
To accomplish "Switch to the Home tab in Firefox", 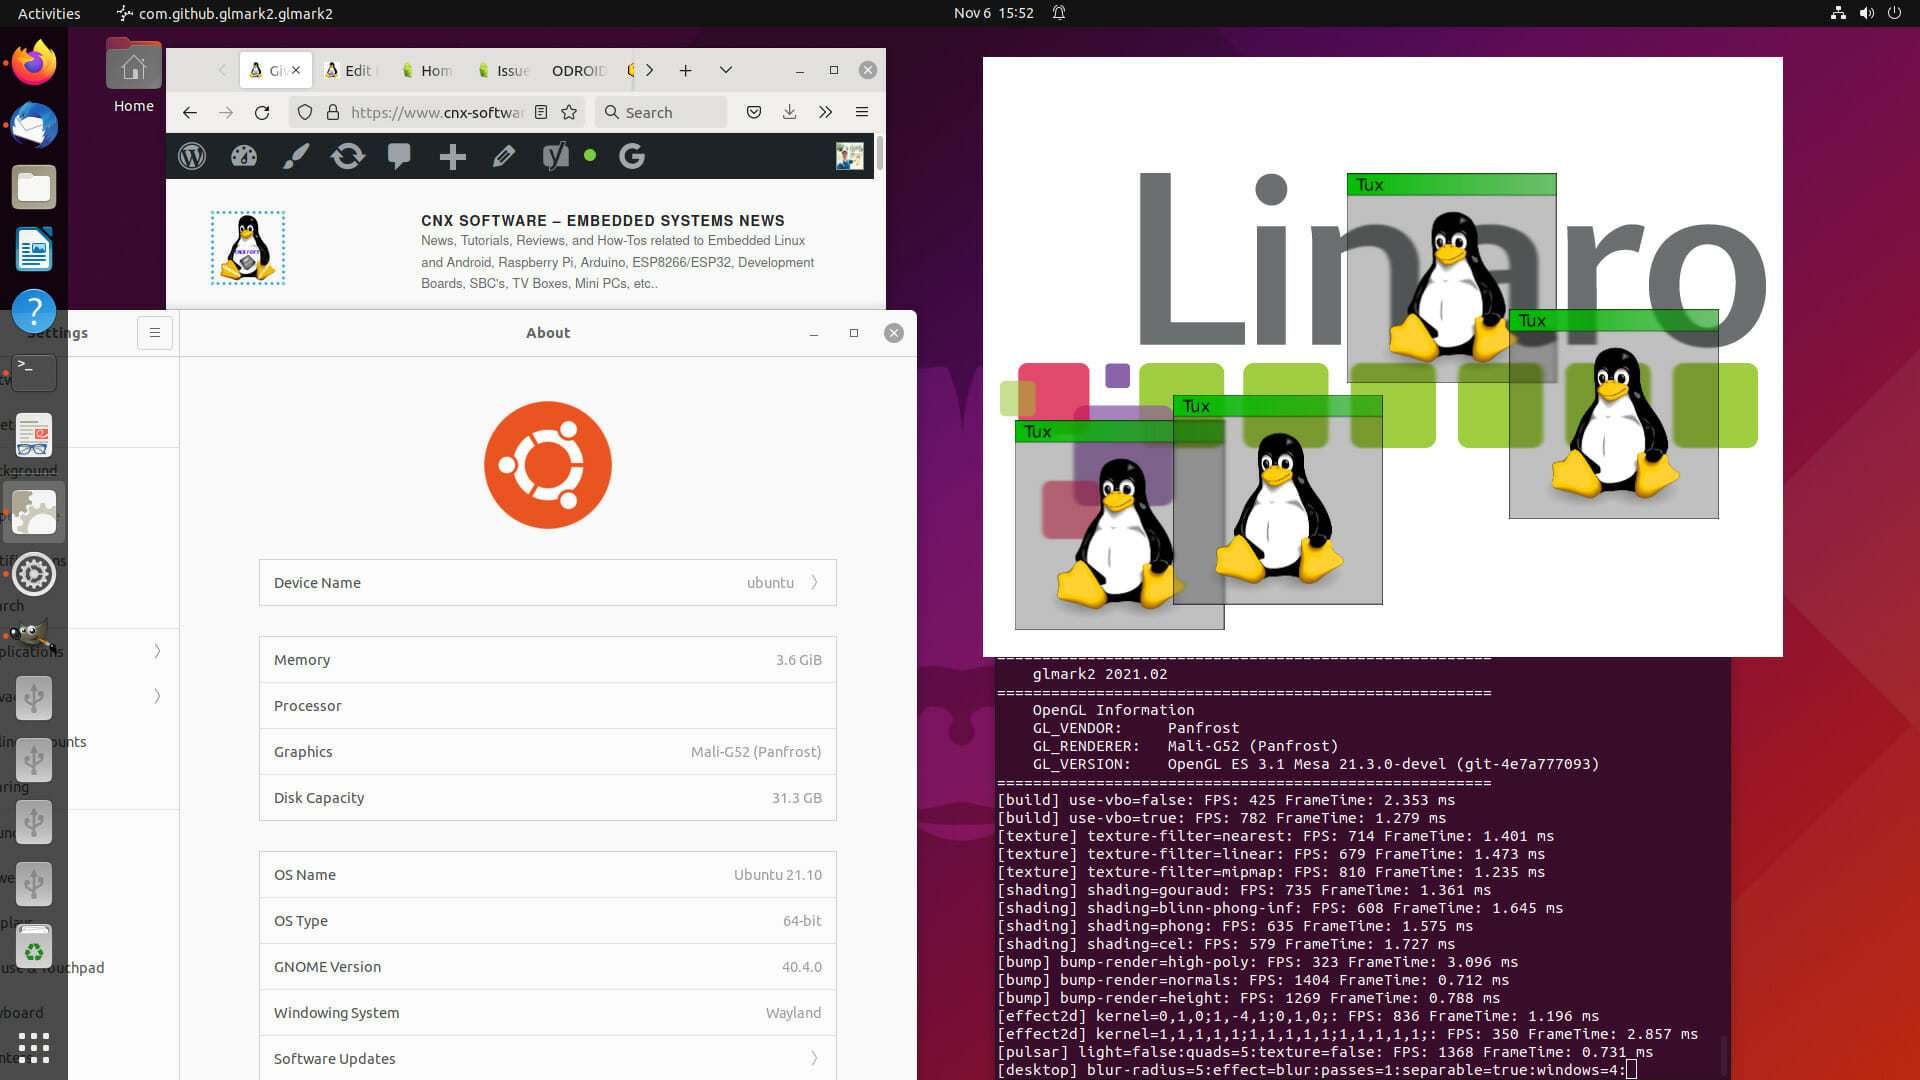I will tap(429, 70).
